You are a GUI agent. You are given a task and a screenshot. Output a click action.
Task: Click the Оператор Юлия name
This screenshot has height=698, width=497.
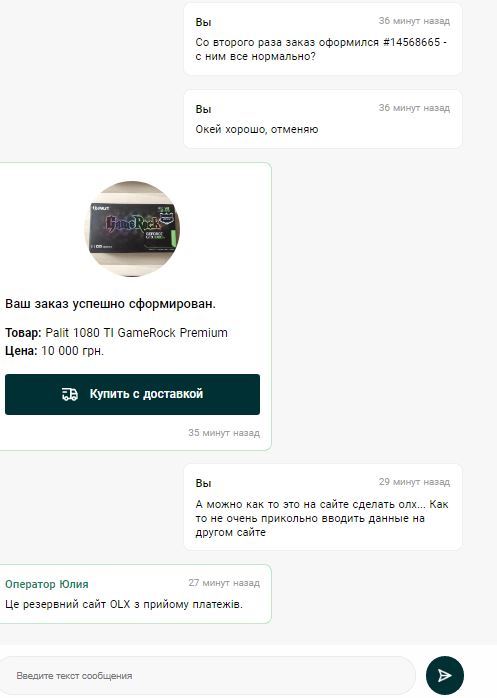47,584
